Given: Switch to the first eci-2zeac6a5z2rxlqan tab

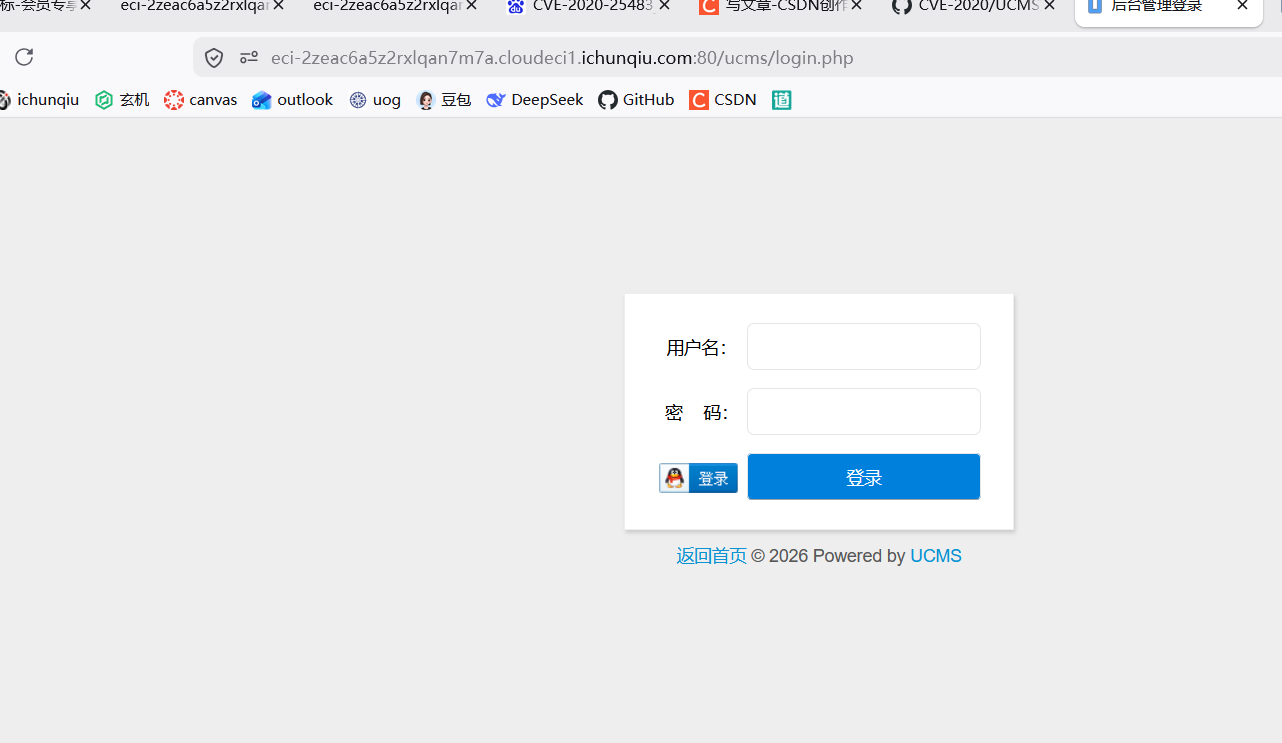Looking at the screenshot, I should pyautogui.click(x=193, y=5).
